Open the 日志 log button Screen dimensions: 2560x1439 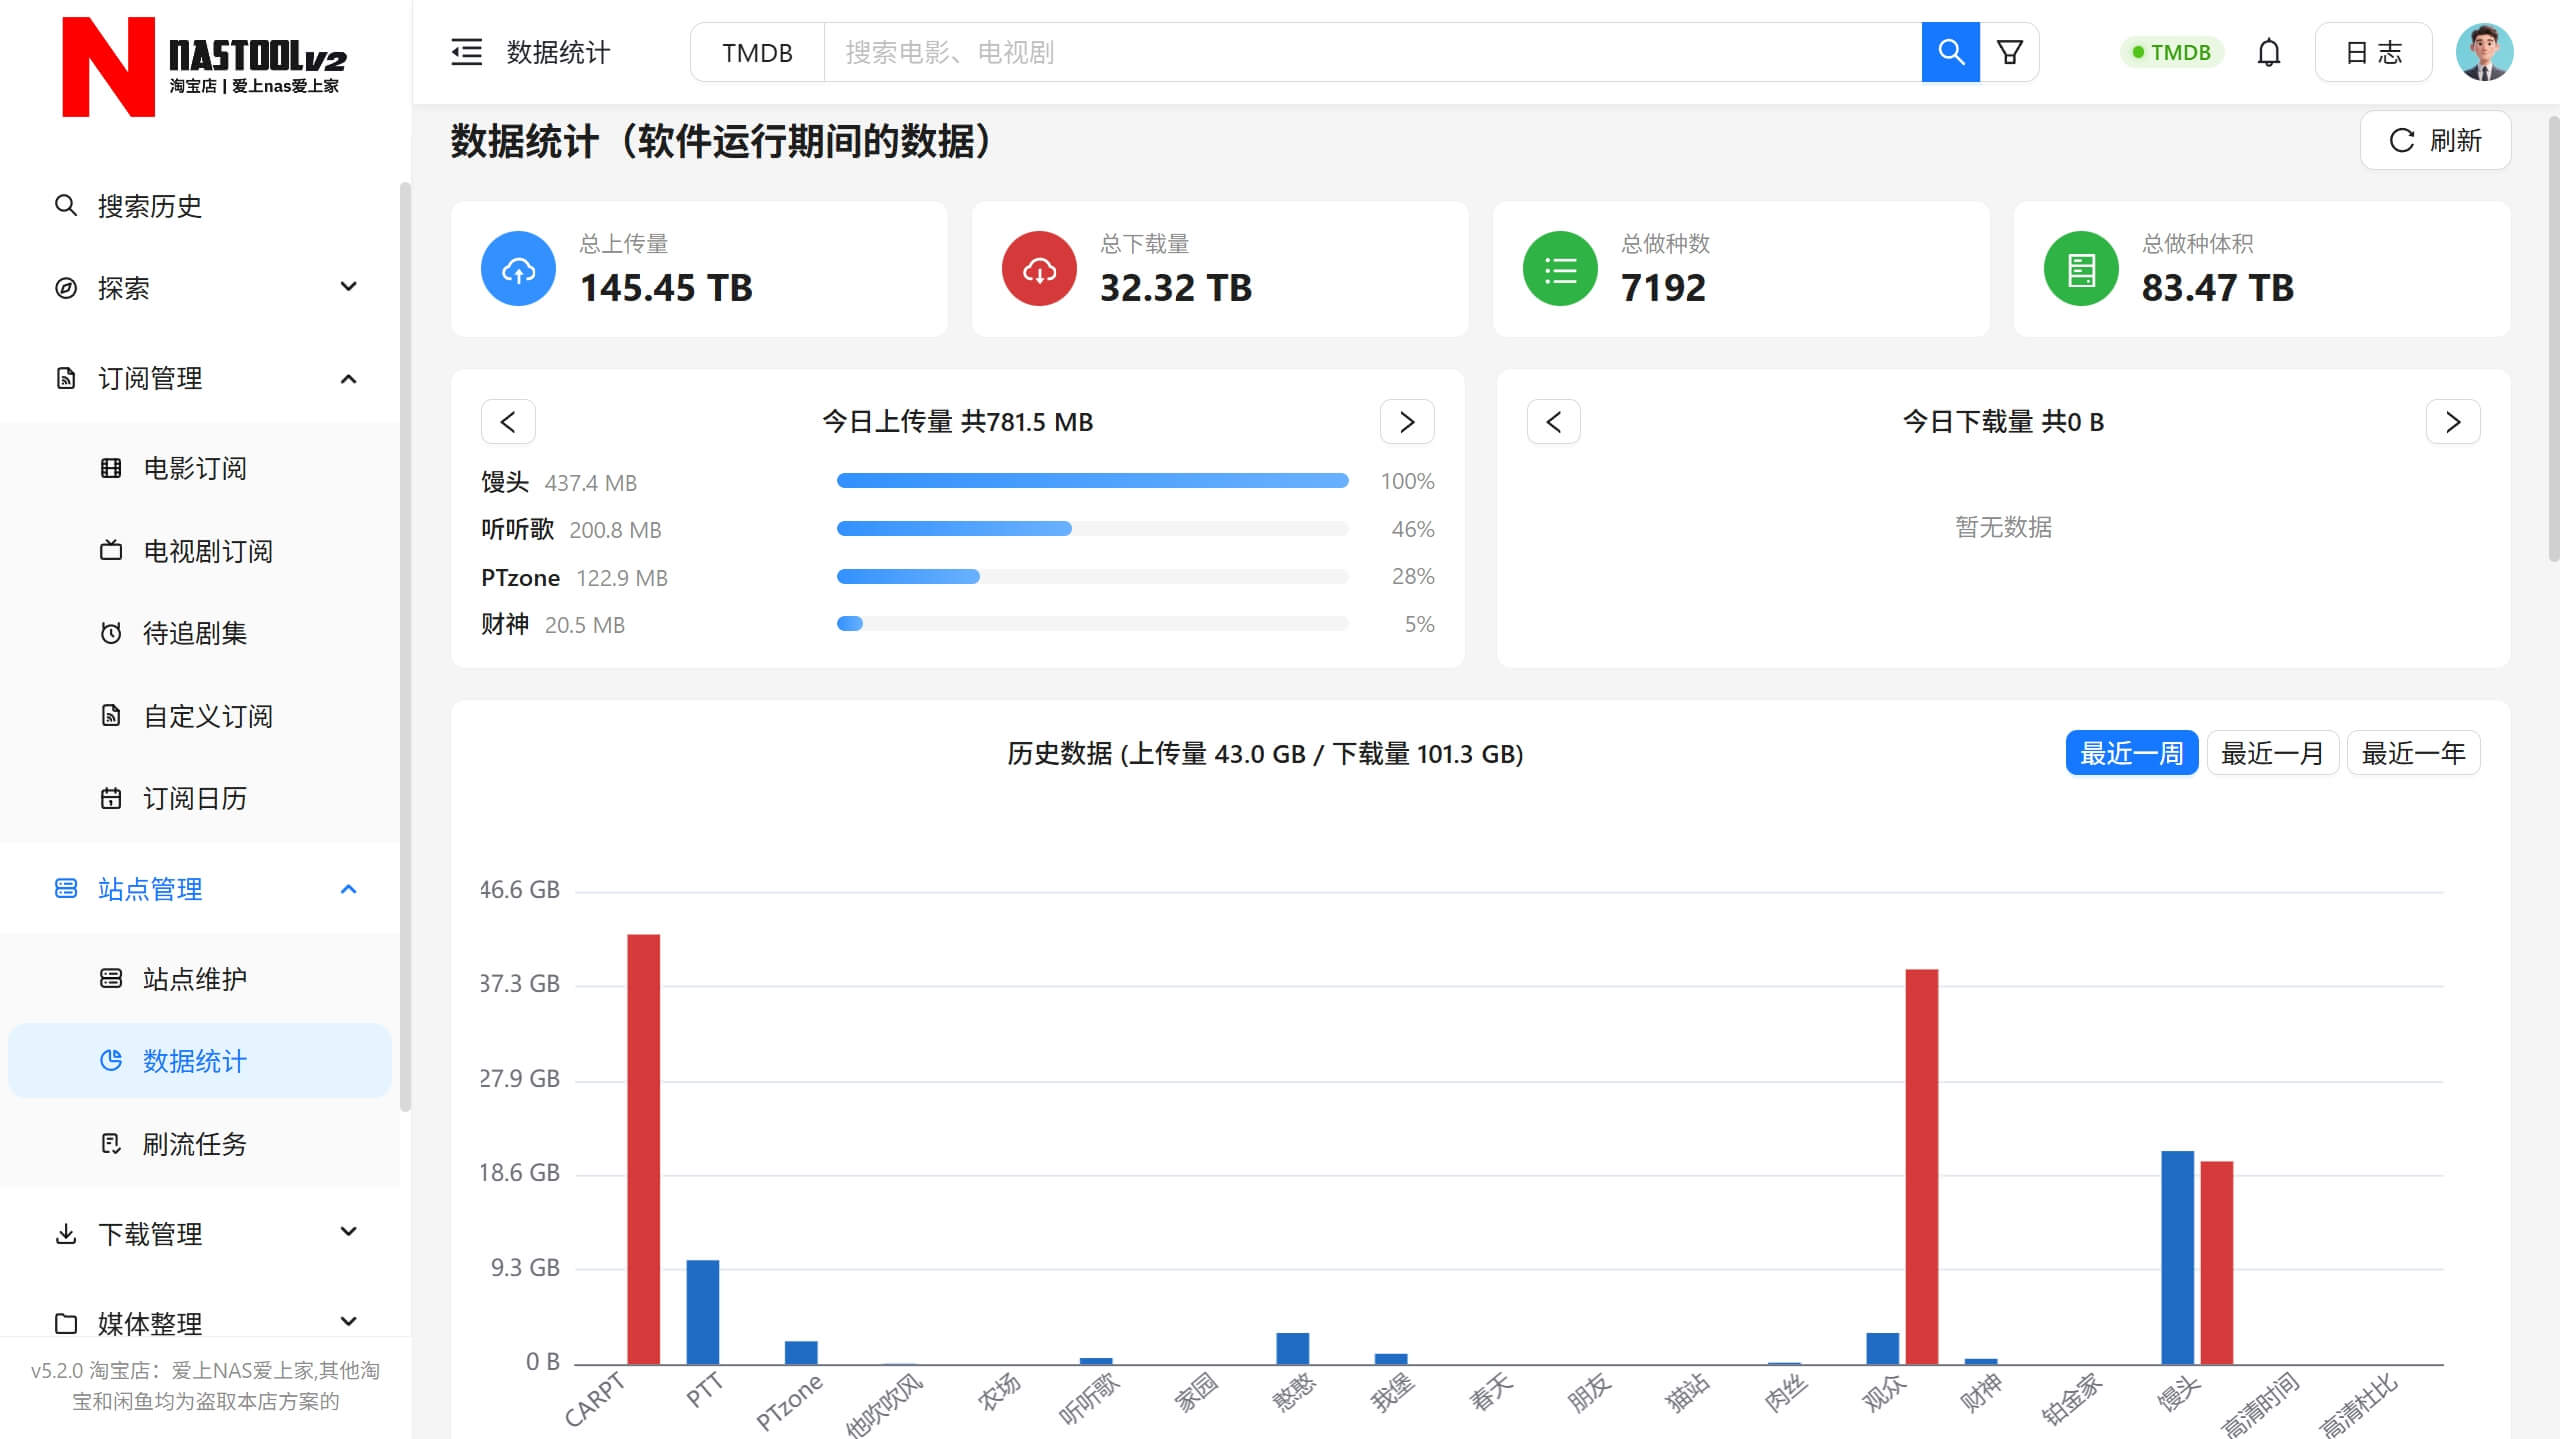pyautogui.click(x=2373, y=52)
